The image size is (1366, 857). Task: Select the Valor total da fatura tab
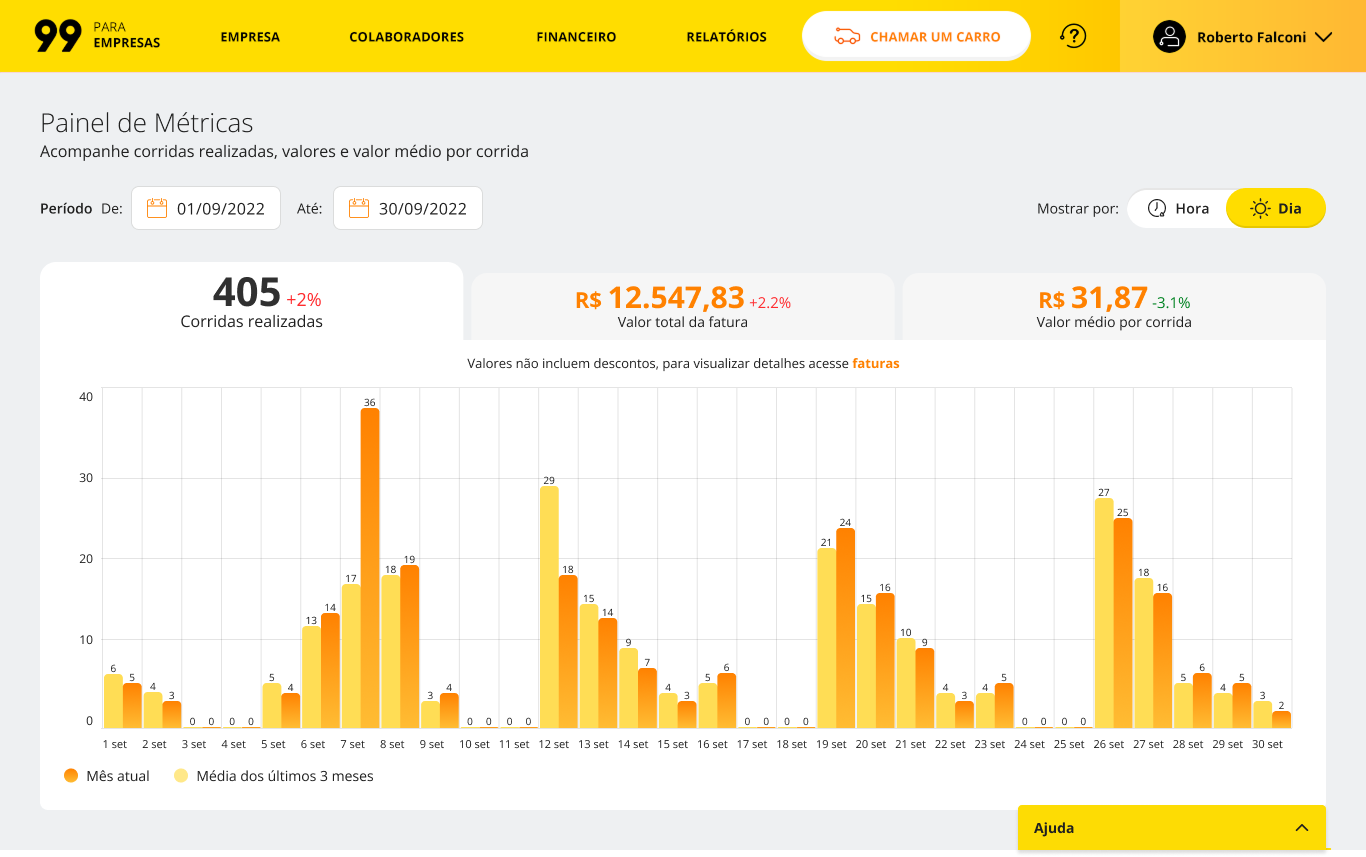pyautogui.click(x=683, y=306)
